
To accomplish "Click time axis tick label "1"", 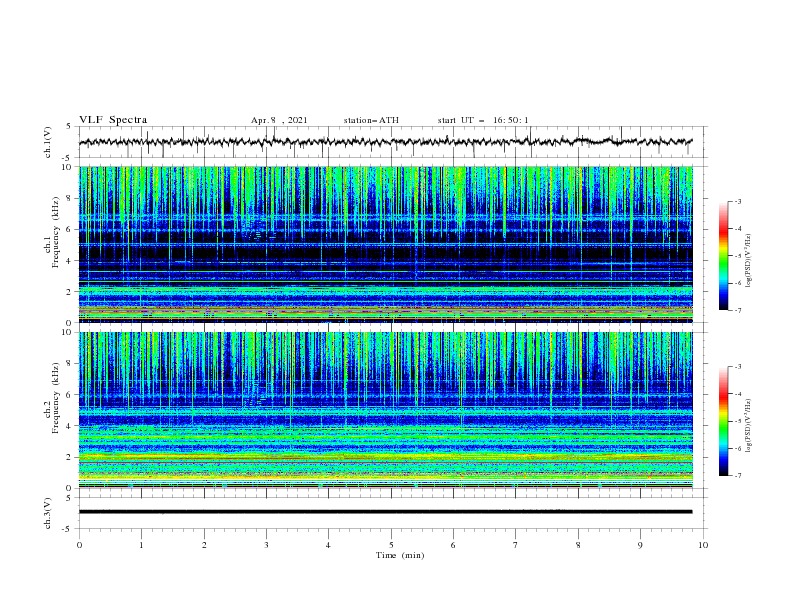I will click(x=141, y=545).
